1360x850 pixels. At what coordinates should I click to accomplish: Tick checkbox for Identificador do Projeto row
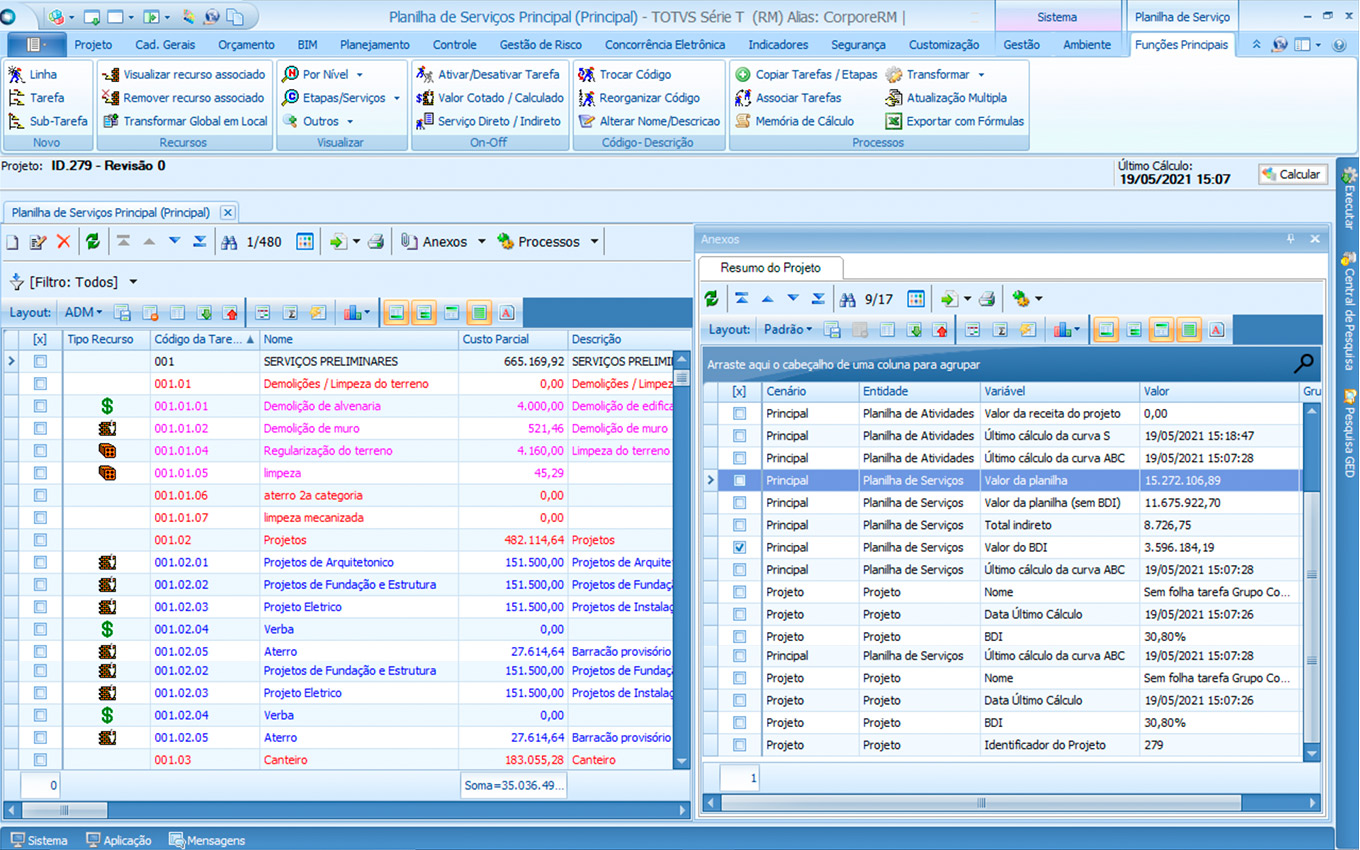tap(739, 745)
